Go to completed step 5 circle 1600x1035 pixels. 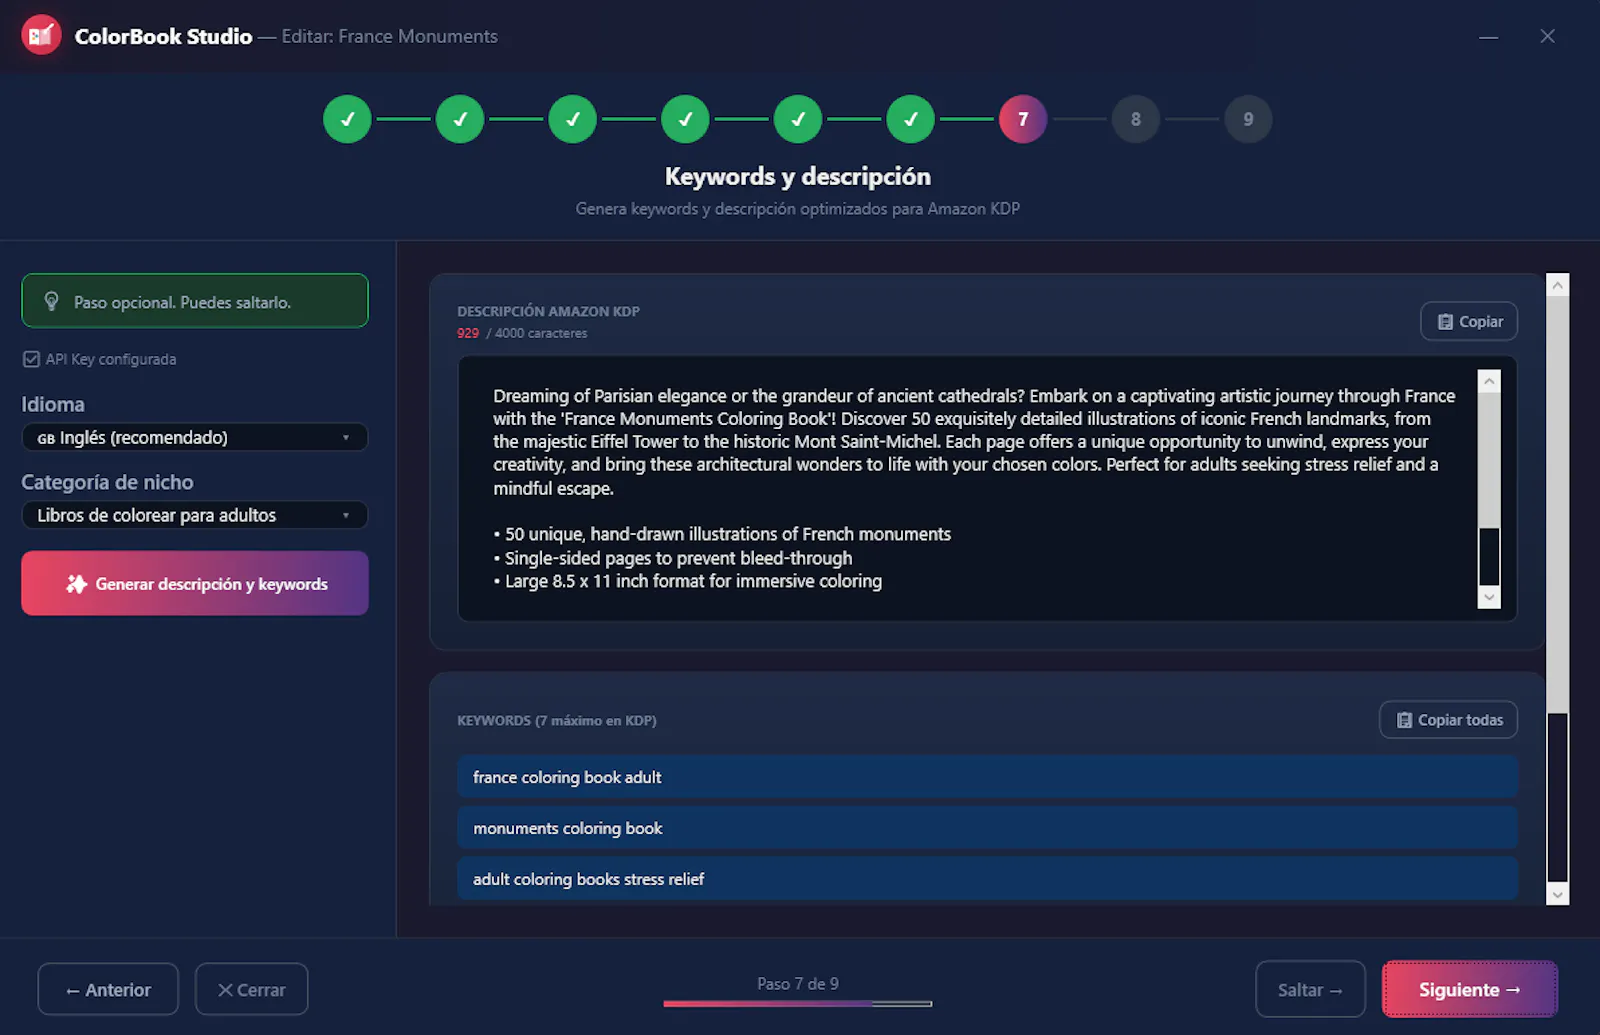coord(798,119)
